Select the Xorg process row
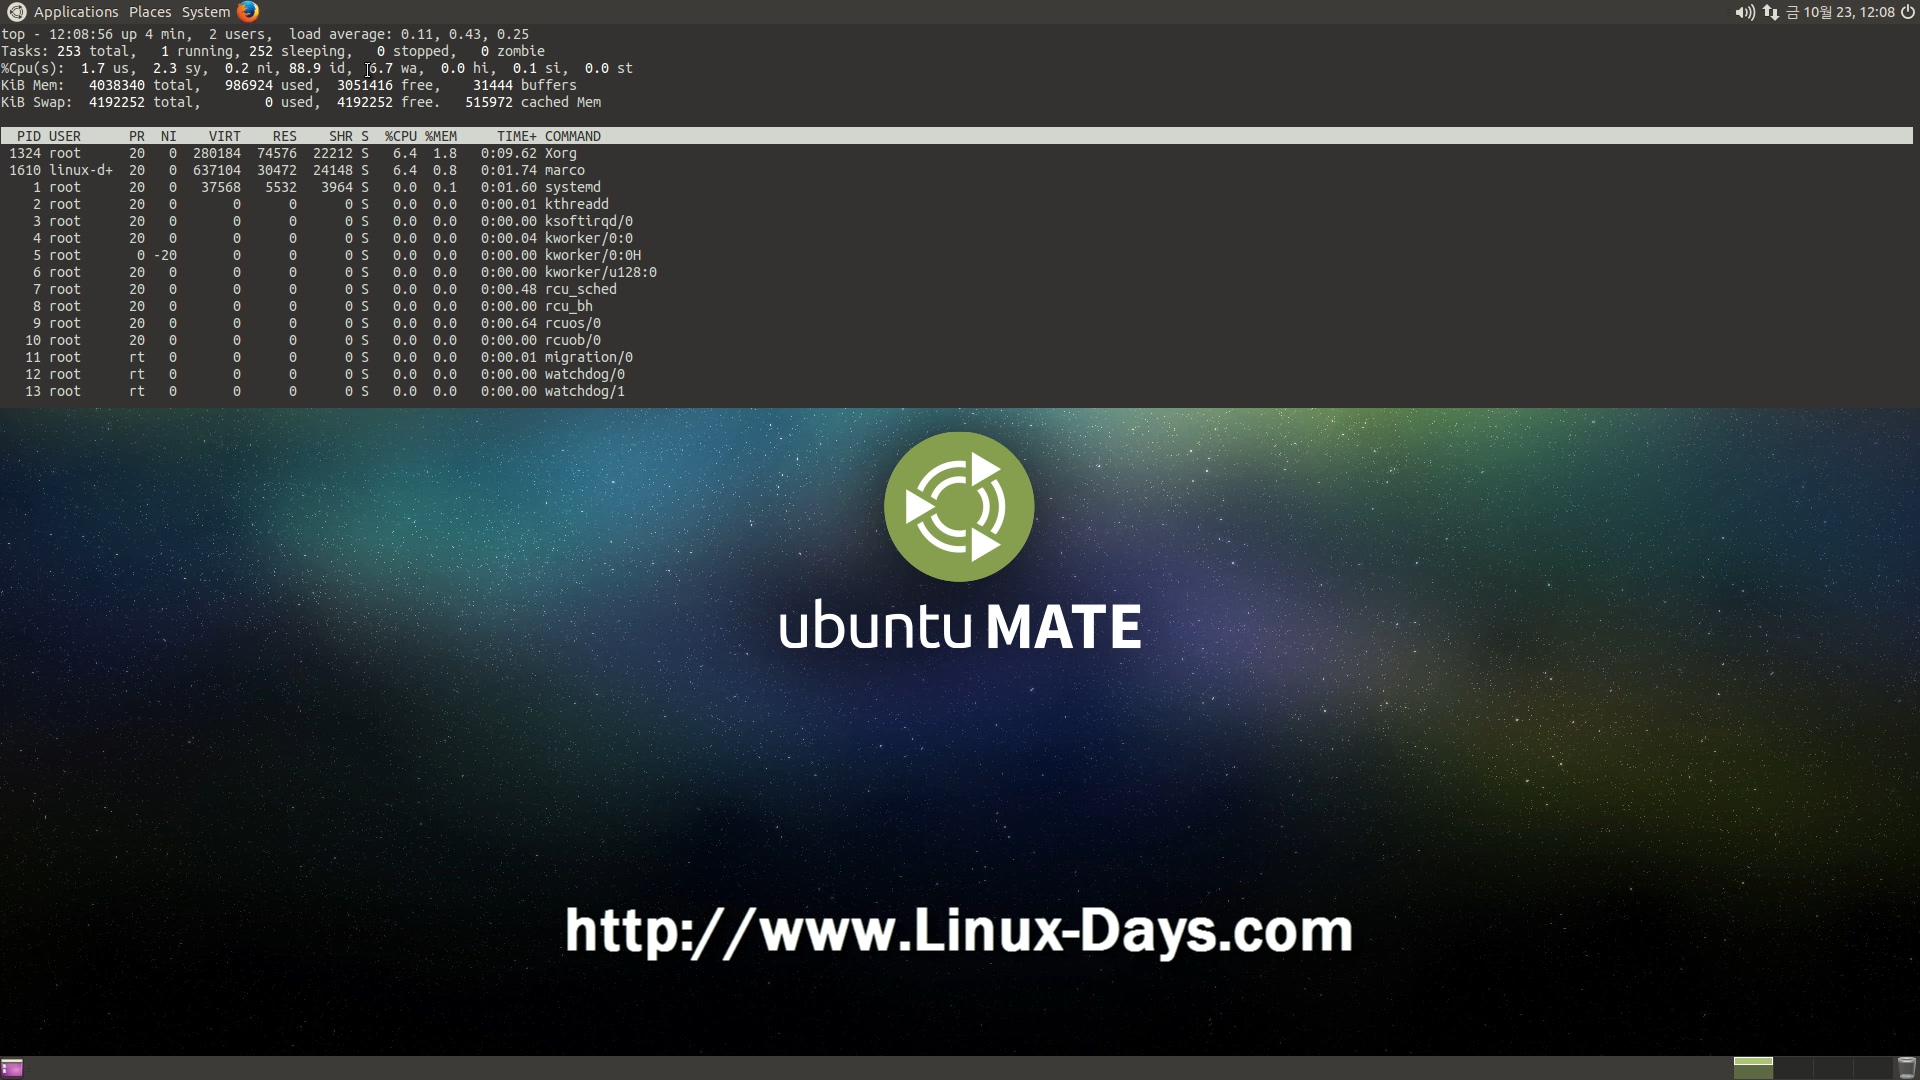This screenshot has width=1920, height=1080. 293,153
